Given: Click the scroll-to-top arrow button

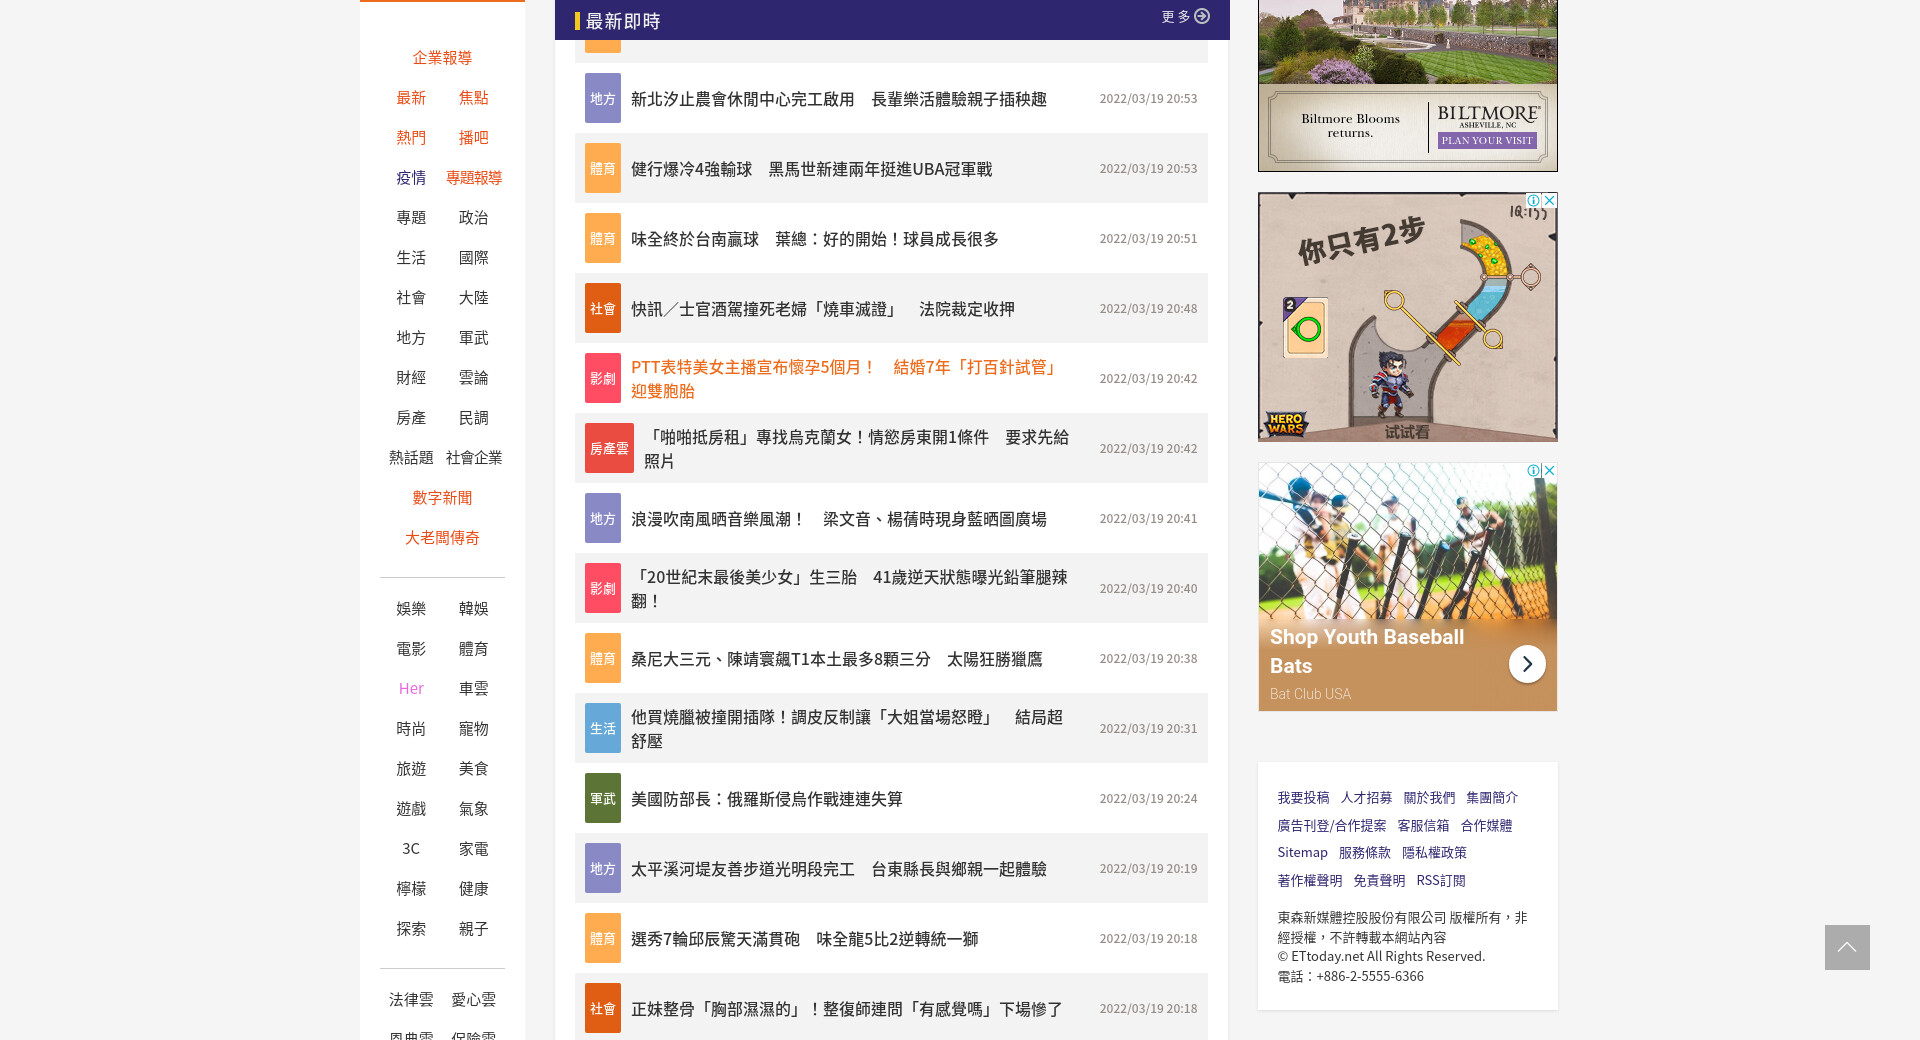Looking at the screenshot, I should (1846, 947).
